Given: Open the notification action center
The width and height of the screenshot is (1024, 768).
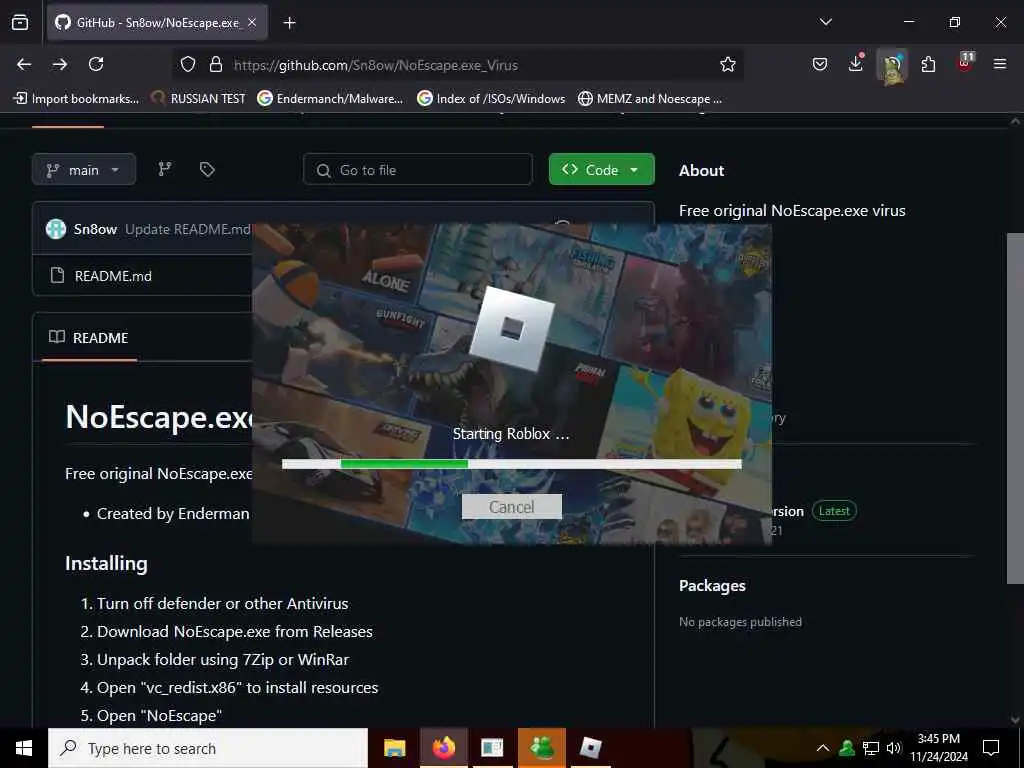Looking at the screenshot, I should 991,748.
